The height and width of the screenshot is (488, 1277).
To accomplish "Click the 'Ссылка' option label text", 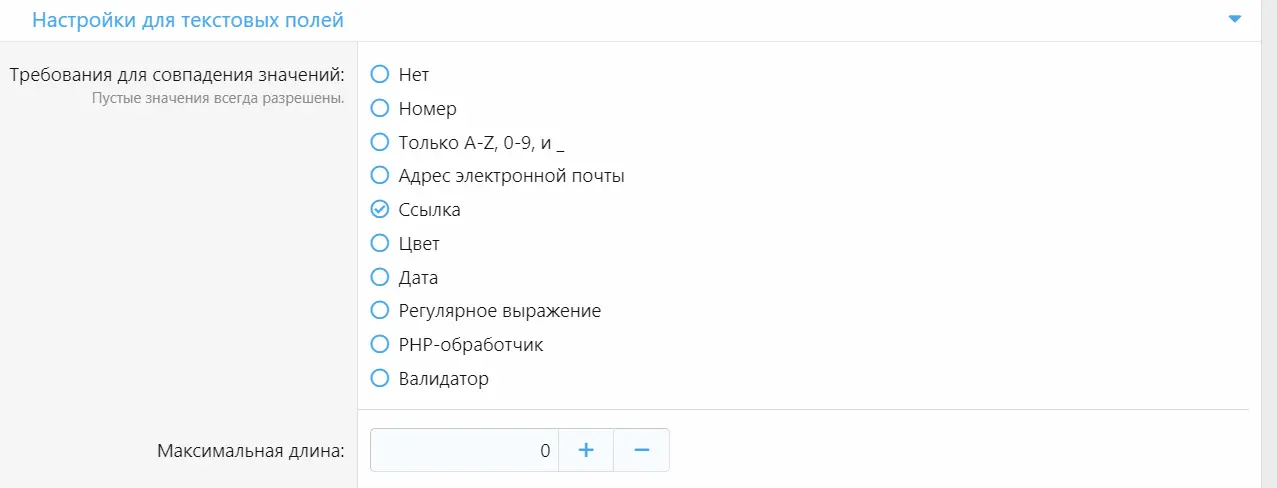I will click(429, 210).
